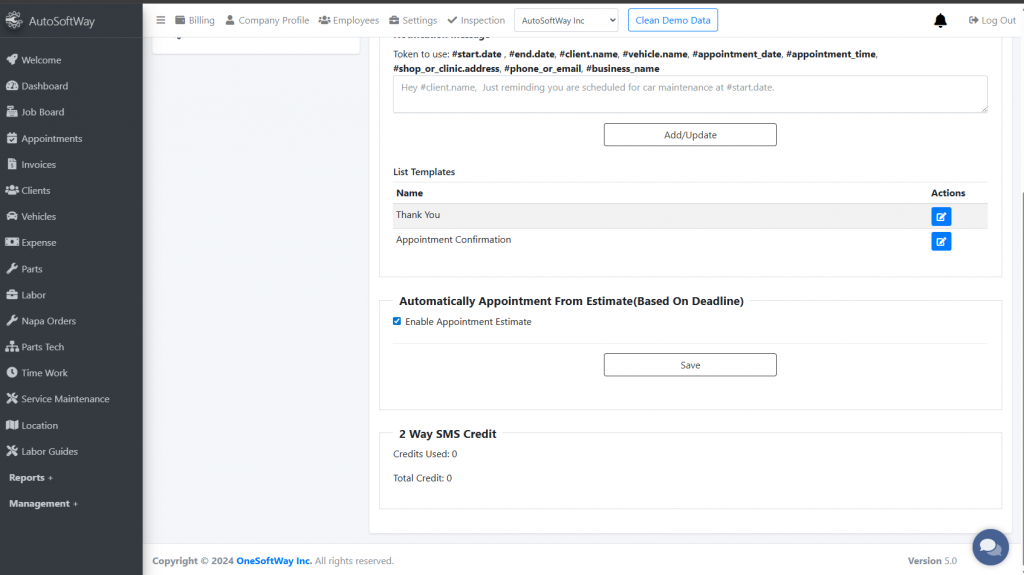Click the notification bell icon
The image size is (1024, 575).
tap(940, 20)
